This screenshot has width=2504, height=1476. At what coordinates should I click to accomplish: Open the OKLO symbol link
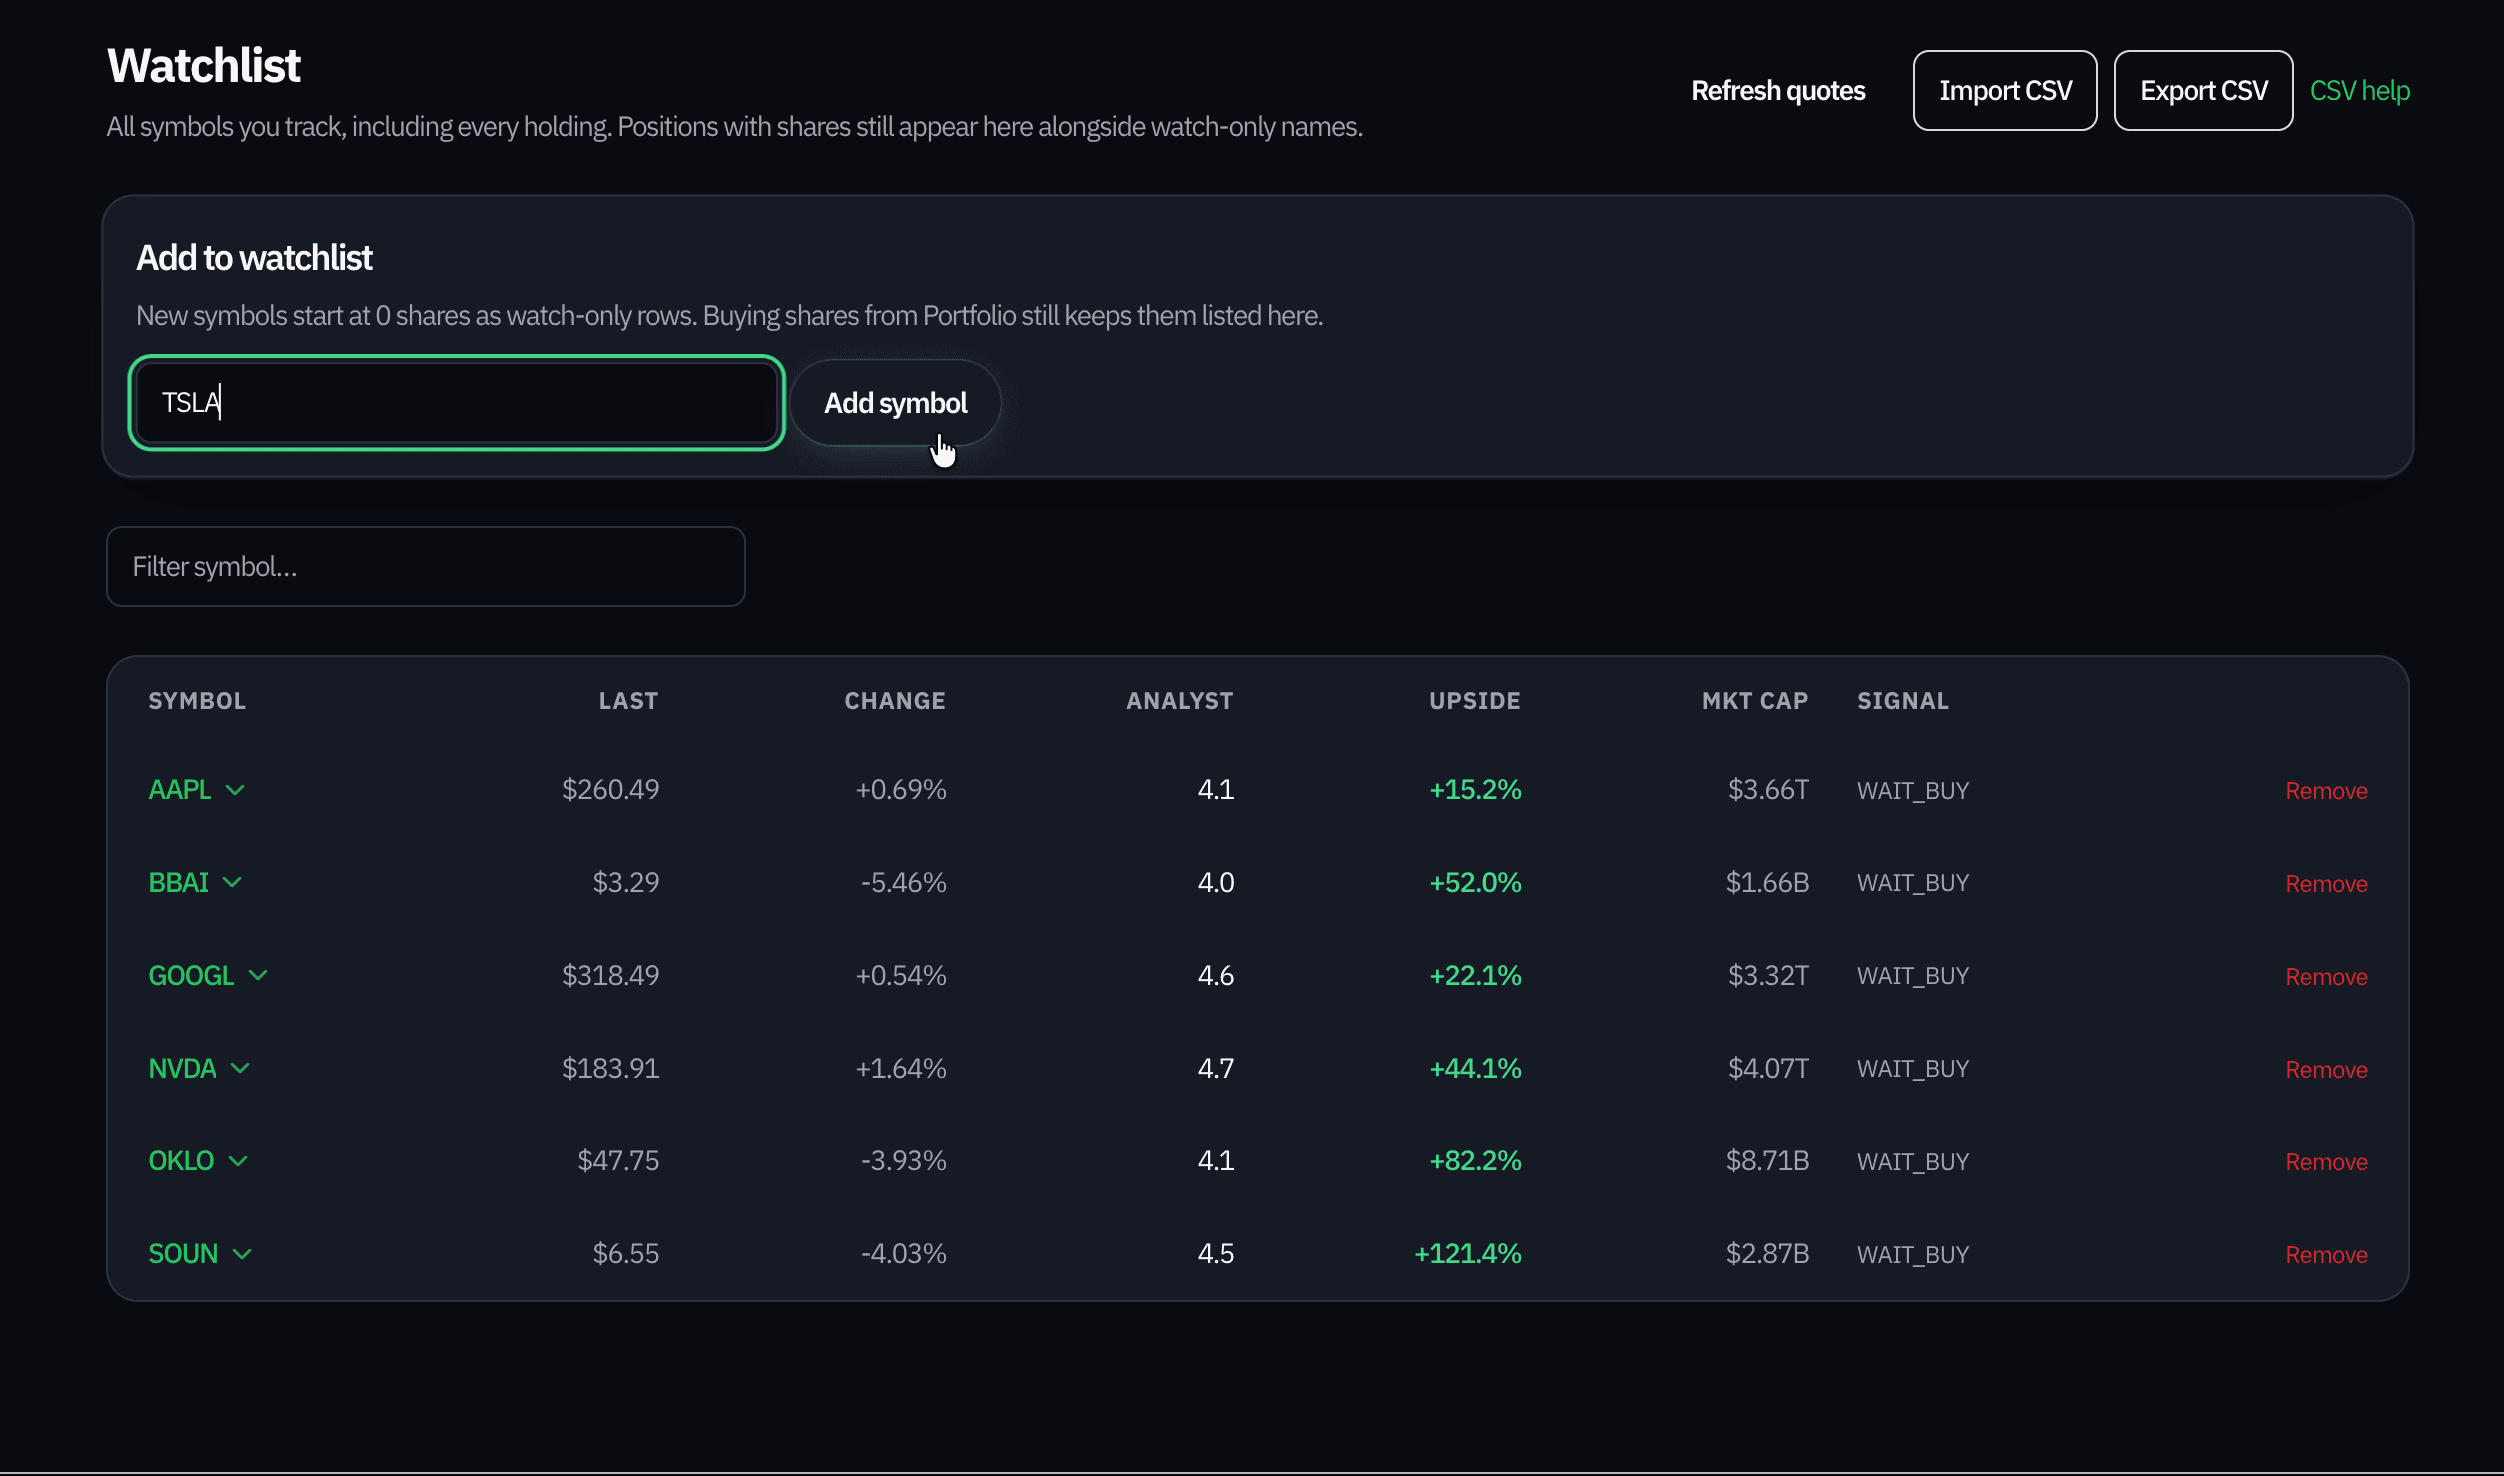tap(181, 1161)
